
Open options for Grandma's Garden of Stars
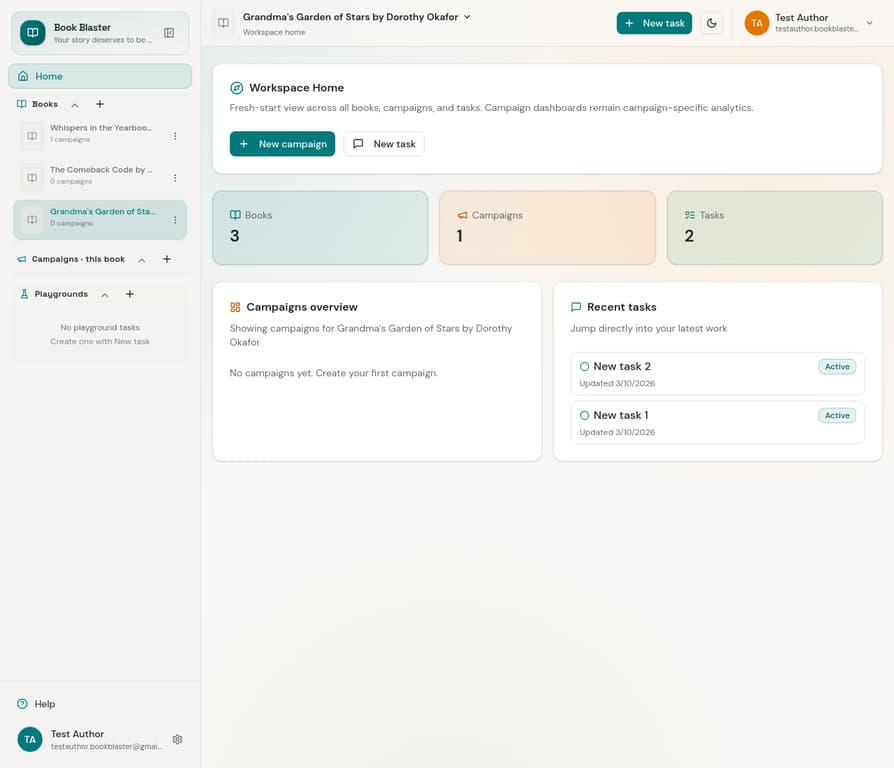(x=175, y=220)
